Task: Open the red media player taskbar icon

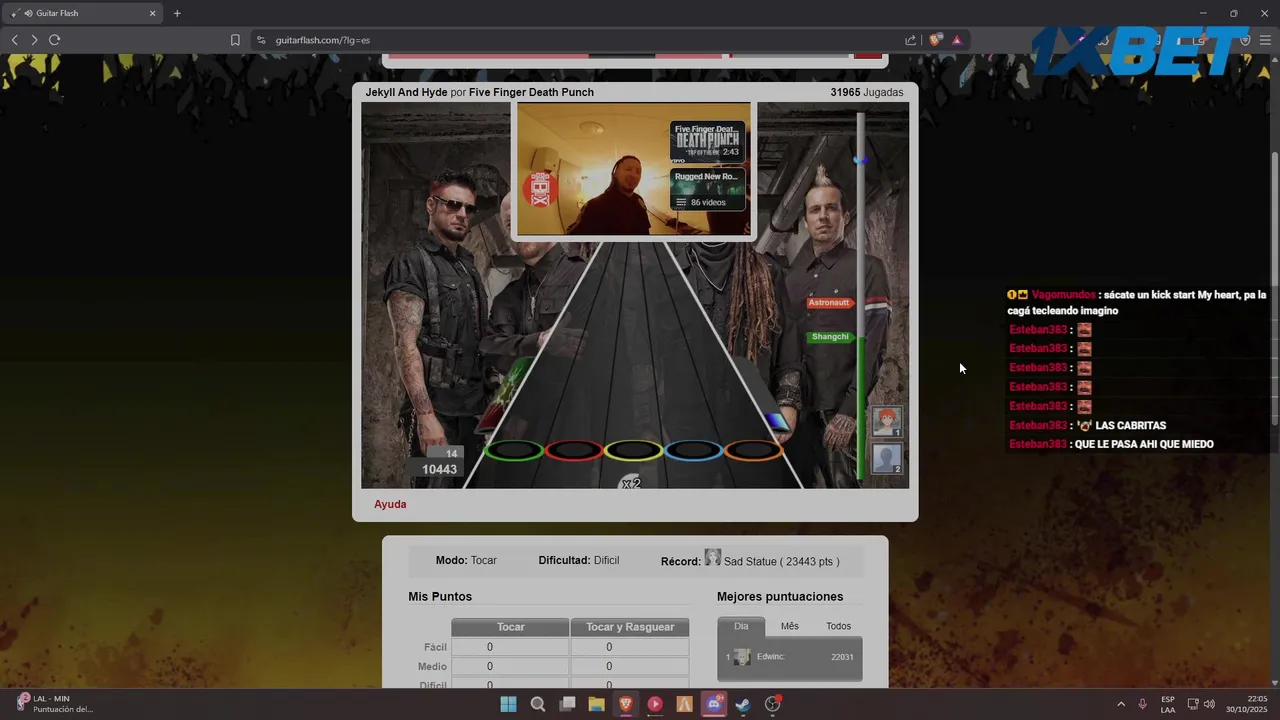Action: [655, 704]
